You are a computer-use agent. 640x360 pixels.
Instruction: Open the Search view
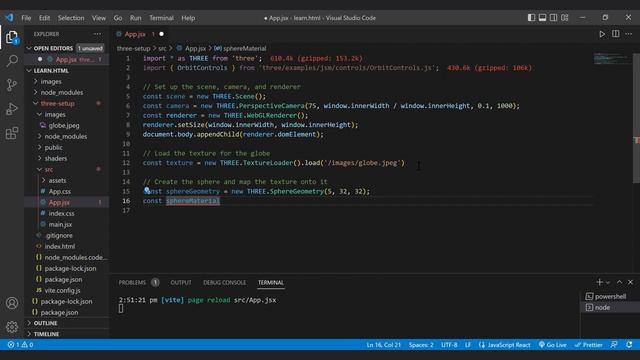click(12, 61)
